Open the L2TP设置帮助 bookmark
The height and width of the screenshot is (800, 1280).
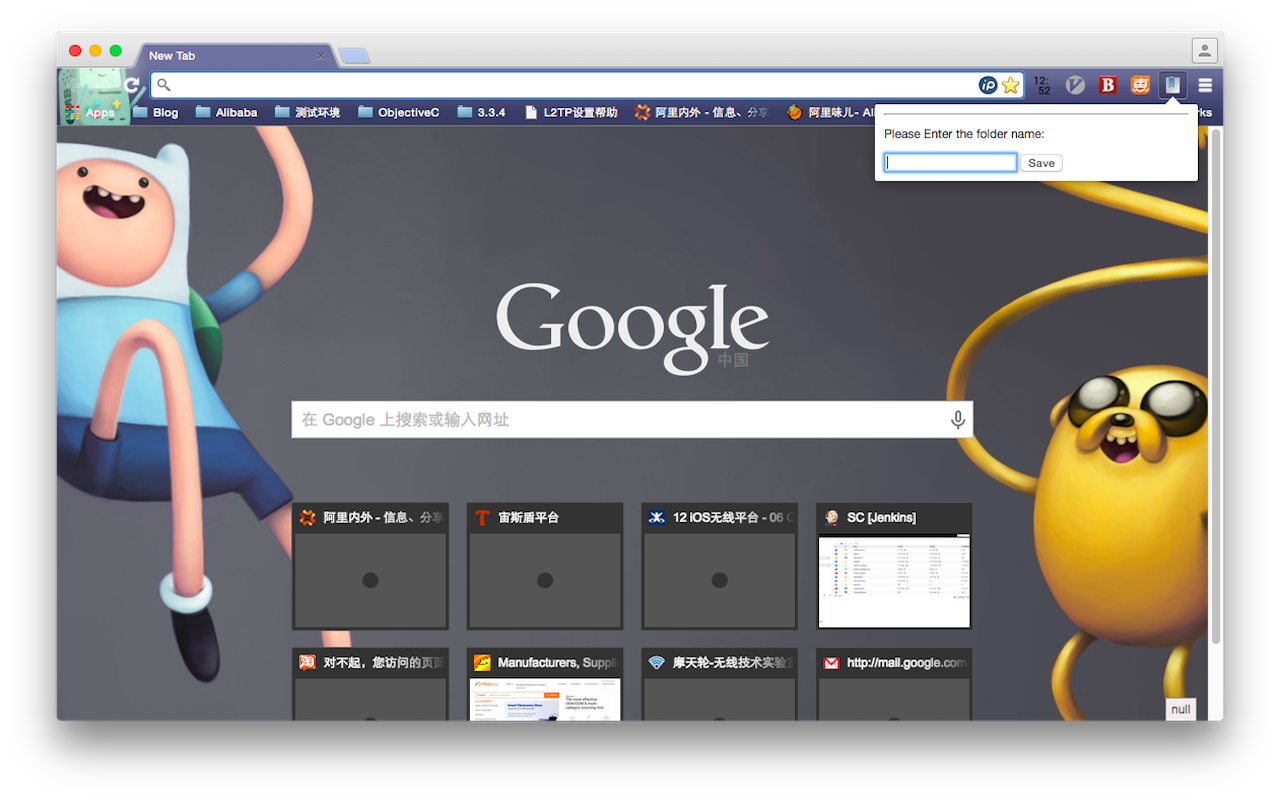click(571, 113)
